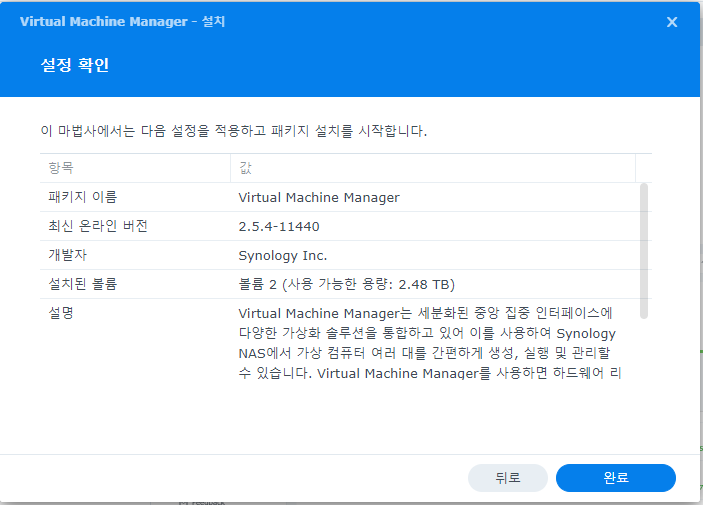Close the Virtual Machine Manager install dialog
The image size is (703, 505).
point(672,22)
